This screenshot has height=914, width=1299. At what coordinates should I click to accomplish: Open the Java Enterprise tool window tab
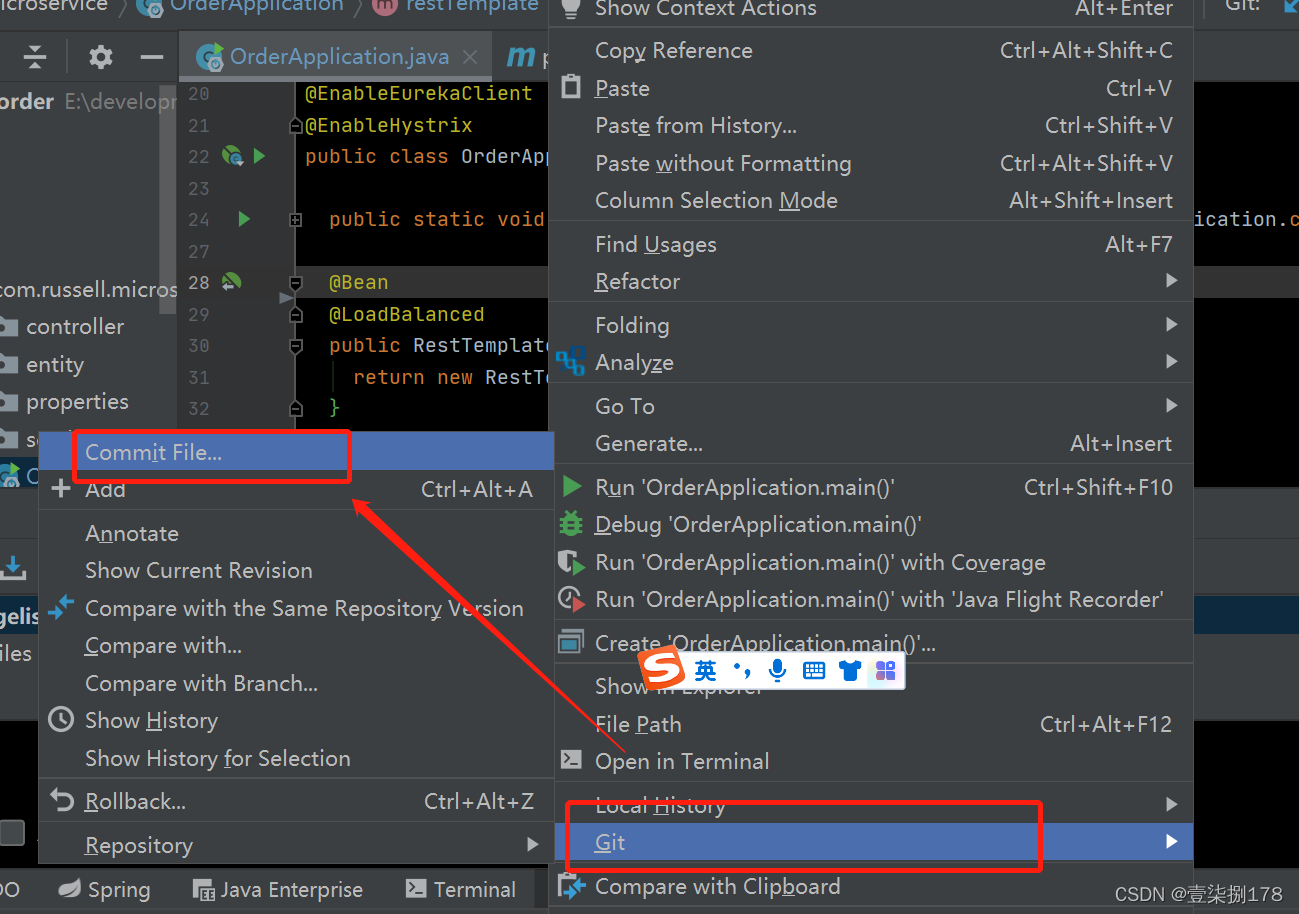coord(277,889)
